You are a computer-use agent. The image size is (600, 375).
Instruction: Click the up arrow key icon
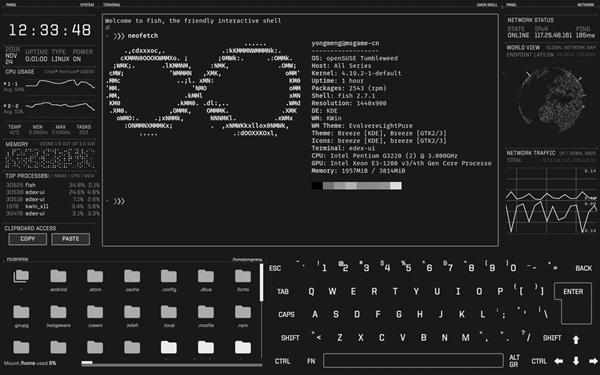[x=576, y=339]
